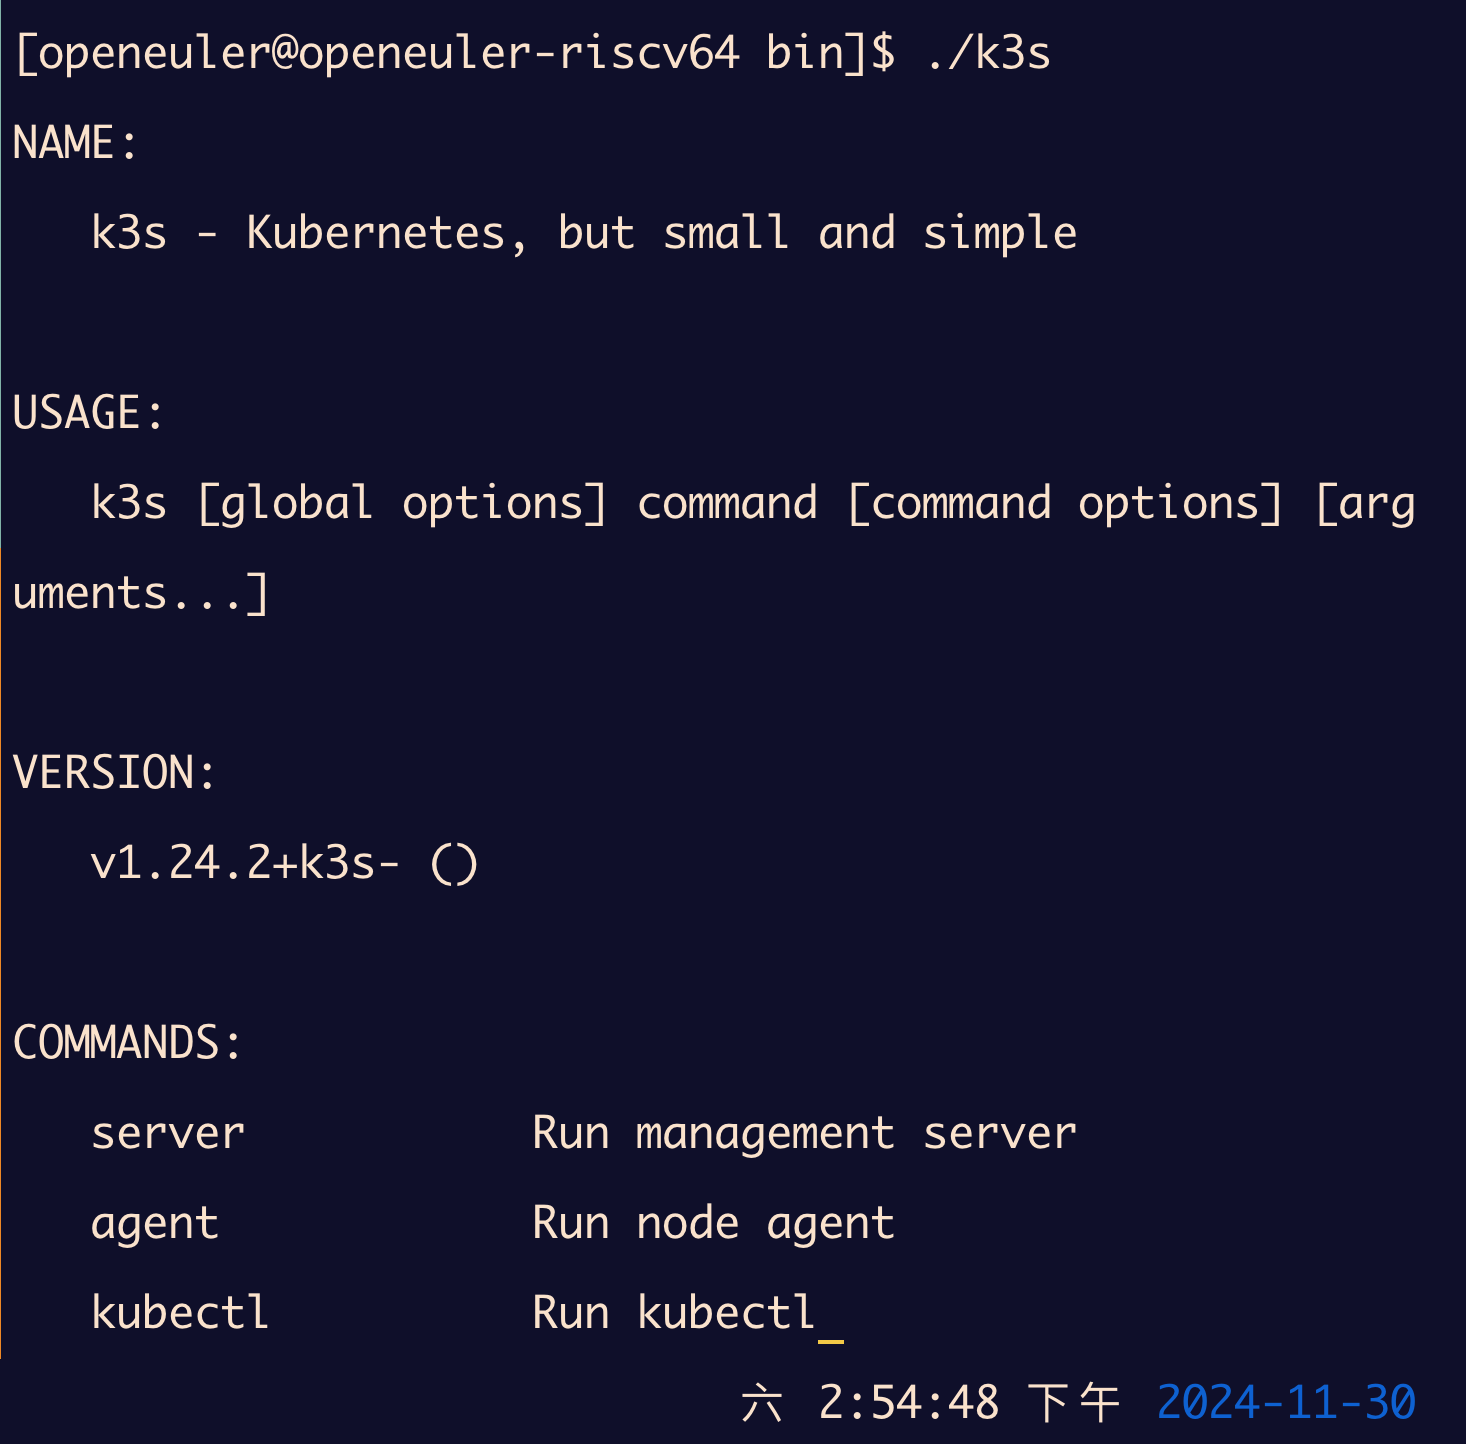Click the yellow terminal cursor

pyautogui.click(x=831, y=1338)
